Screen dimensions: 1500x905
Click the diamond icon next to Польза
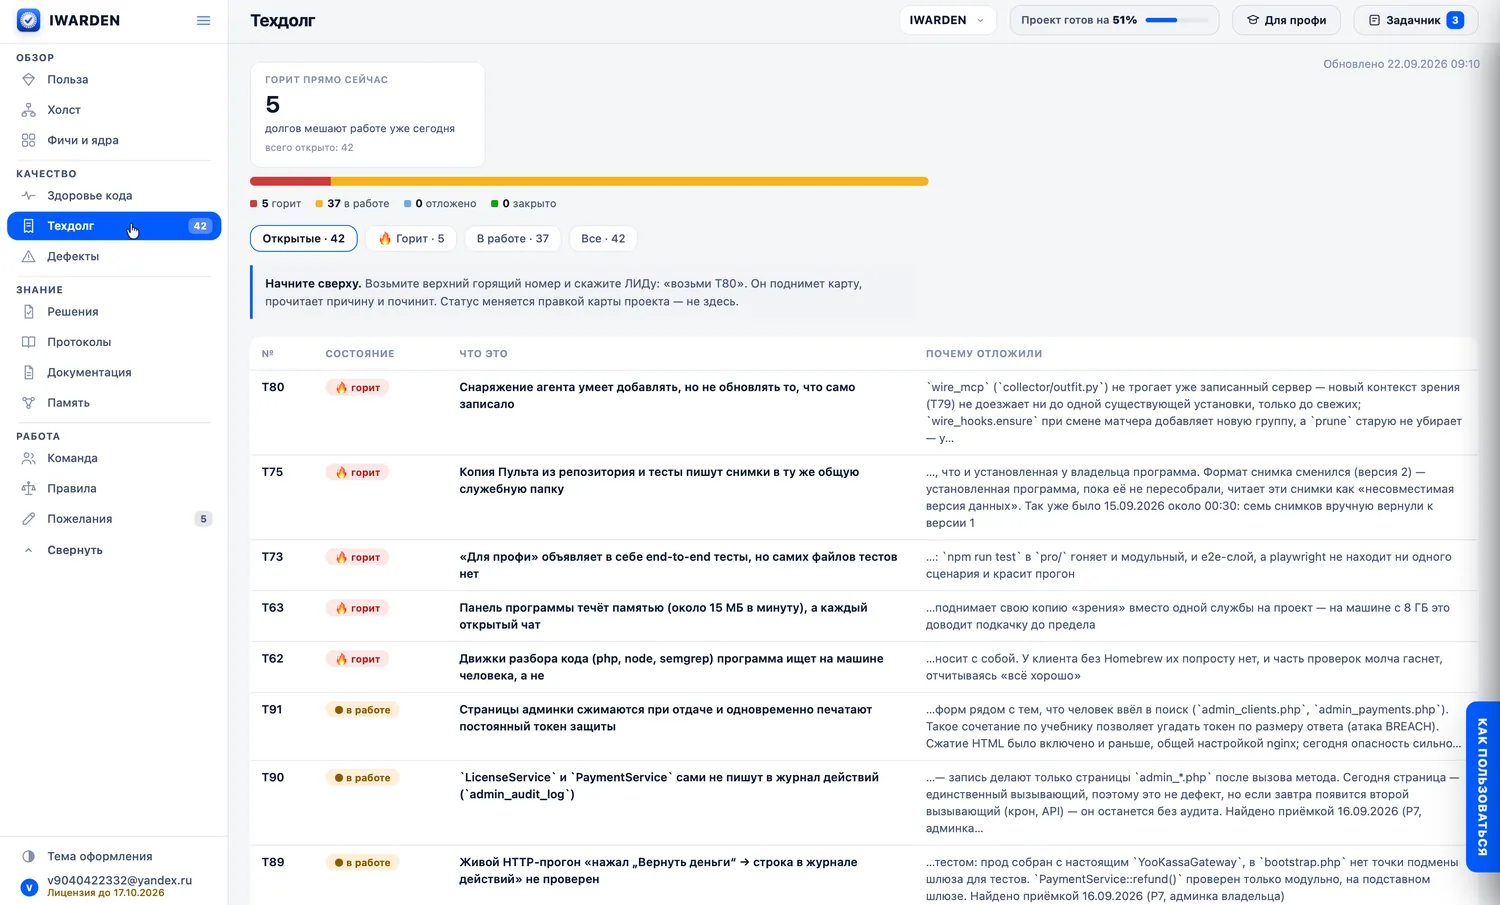click(29, 79)
